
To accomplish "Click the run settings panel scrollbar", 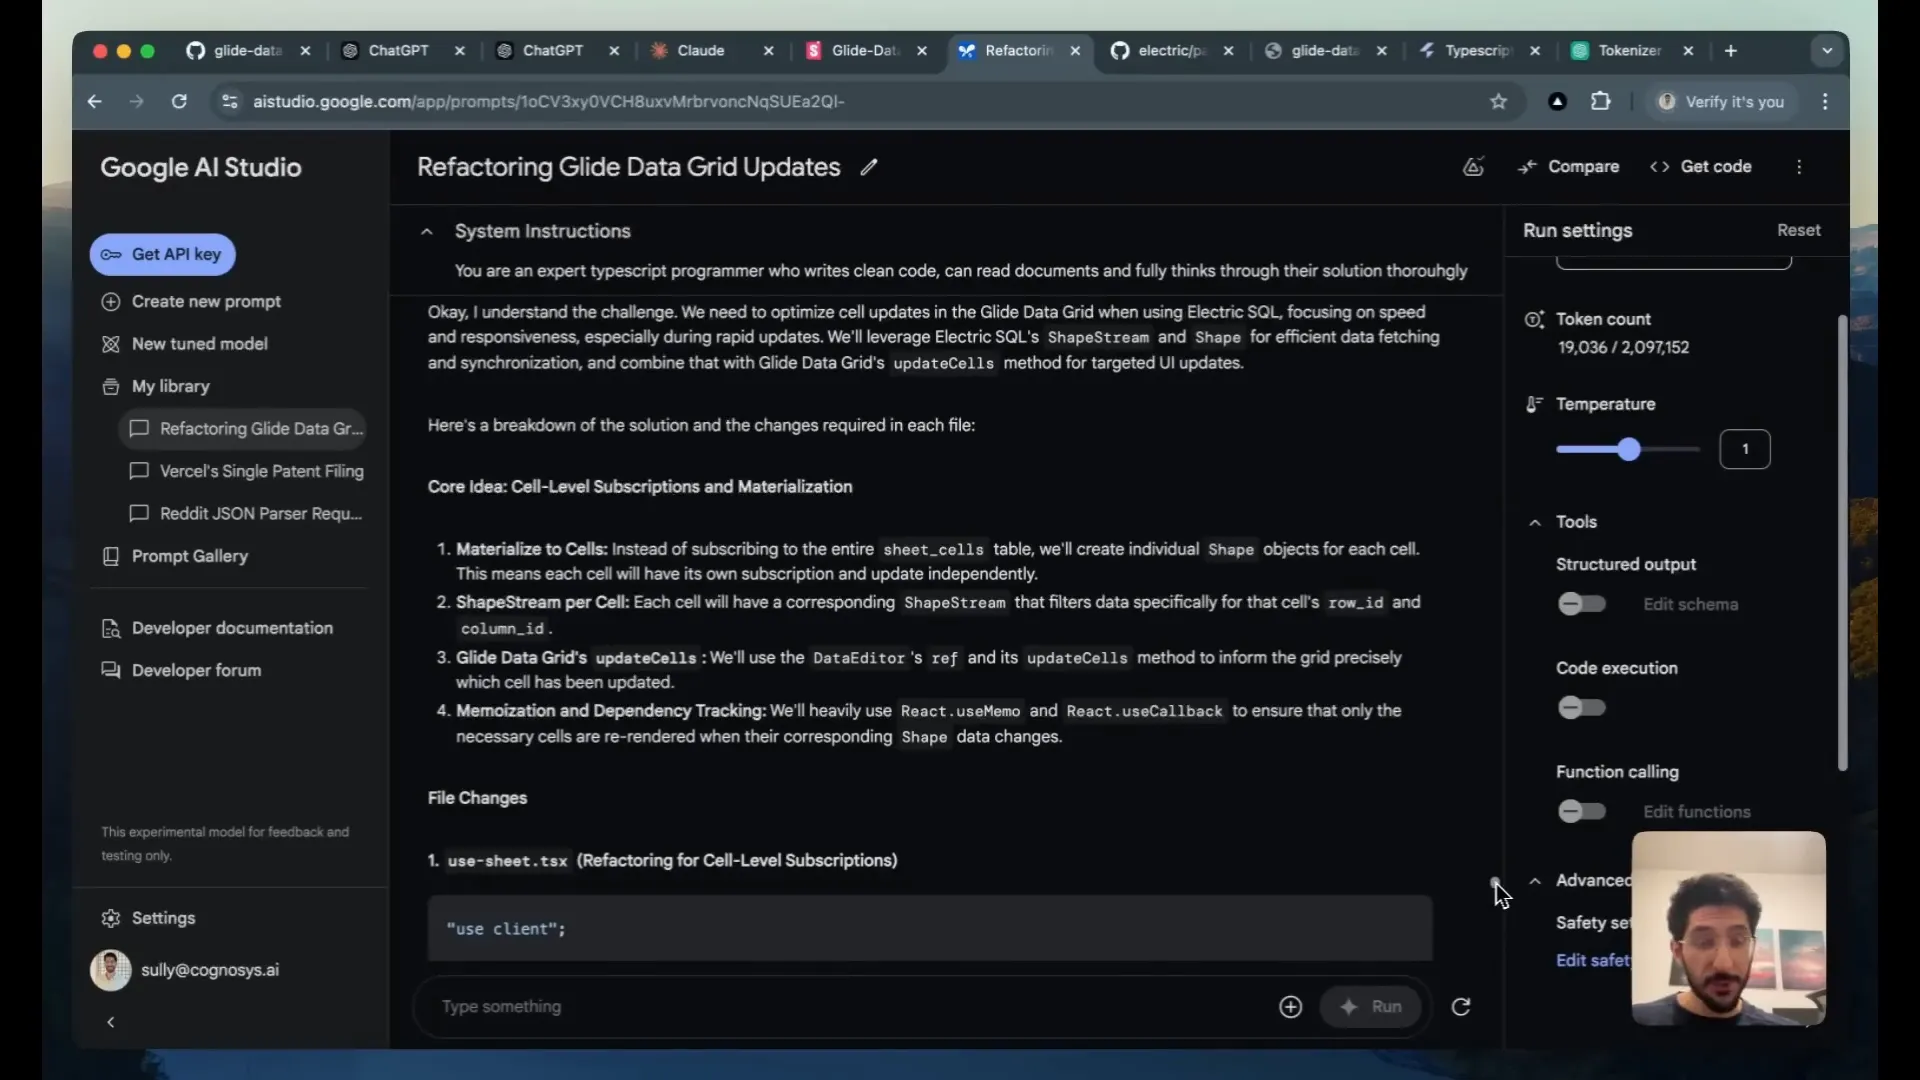I will tap(1842, 543).
